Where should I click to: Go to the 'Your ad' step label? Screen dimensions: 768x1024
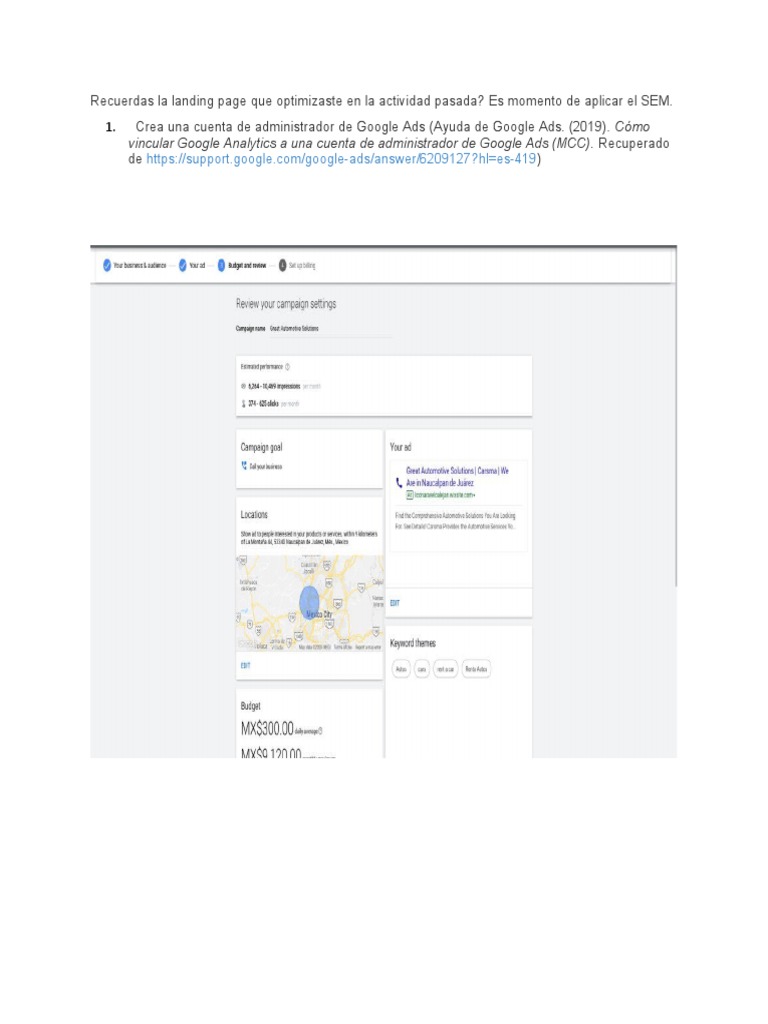(197, 265)
